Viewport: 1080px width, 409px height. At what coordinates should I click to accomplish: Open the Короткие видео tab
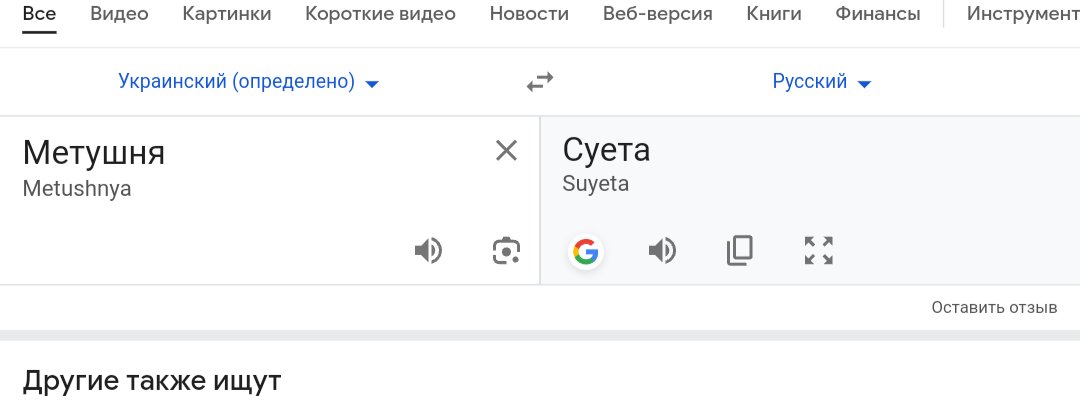pyautogui.click(x=380, y=14)
